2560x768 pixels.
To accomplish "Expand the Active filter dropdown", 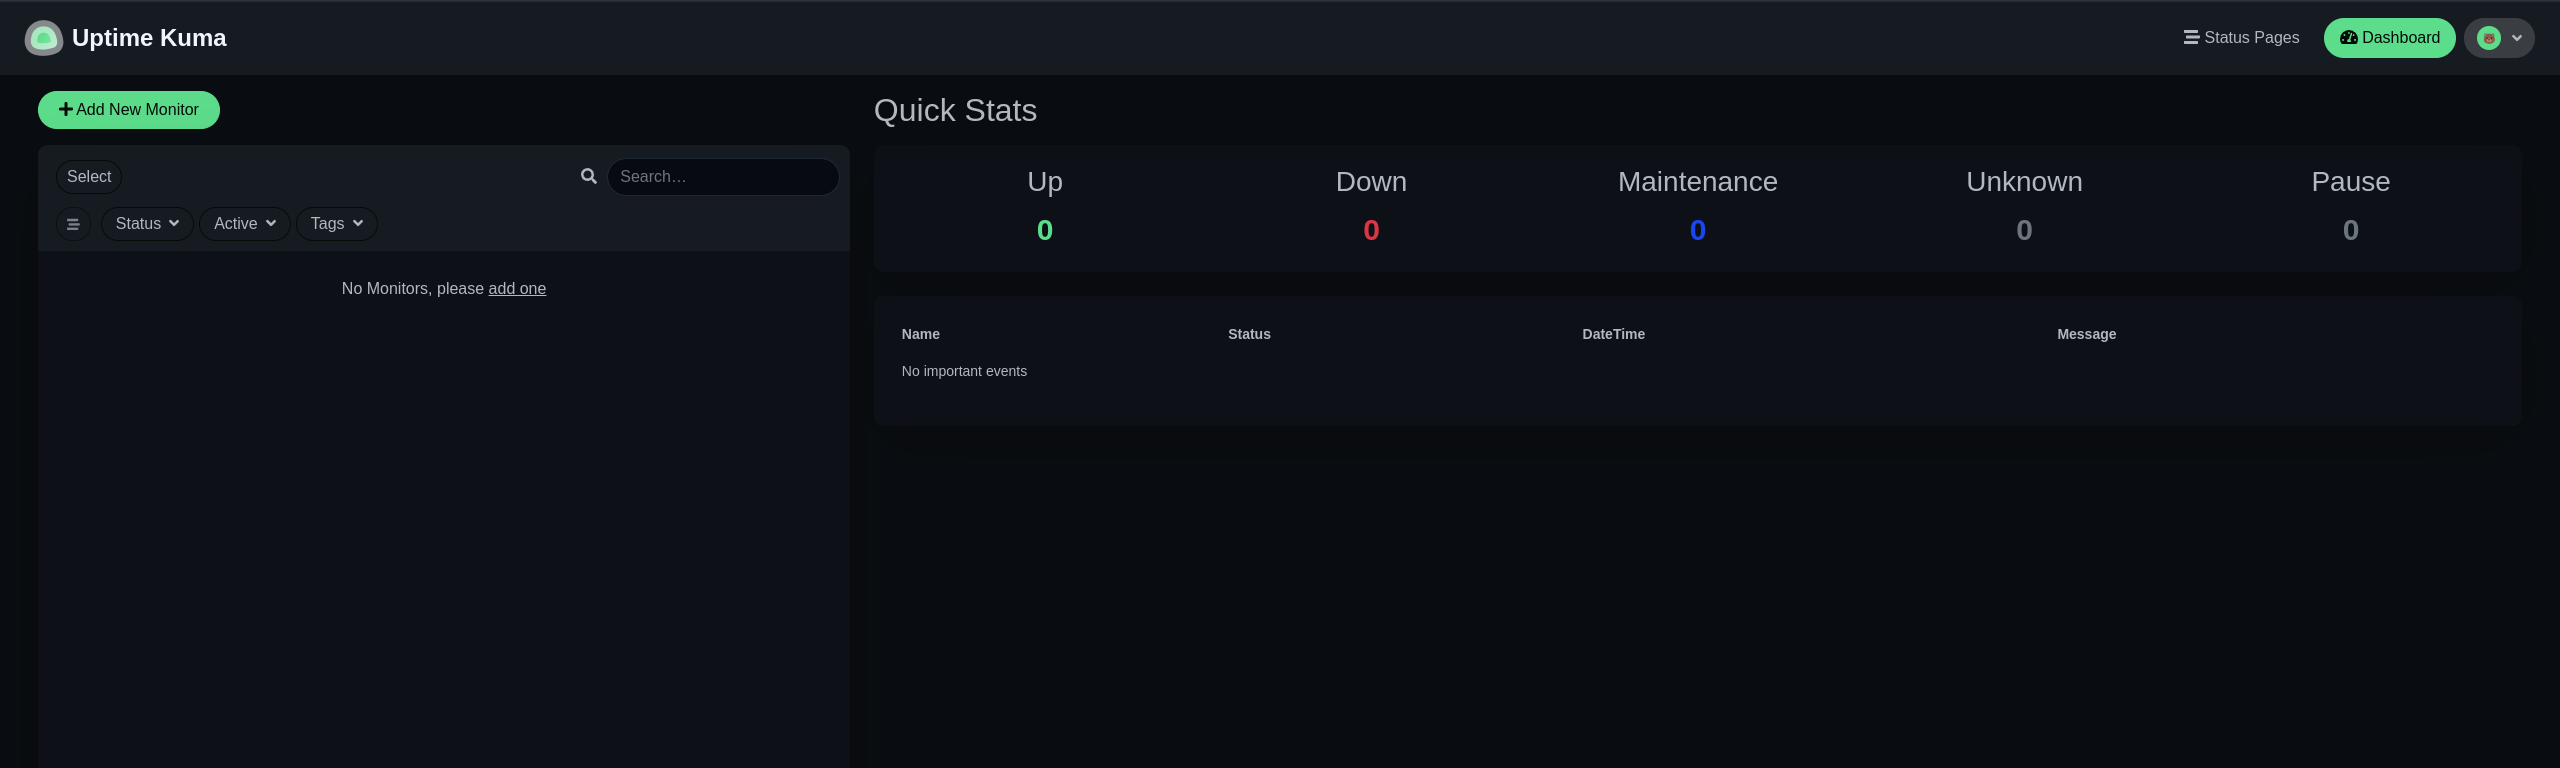I will click(x=244, y=224).
